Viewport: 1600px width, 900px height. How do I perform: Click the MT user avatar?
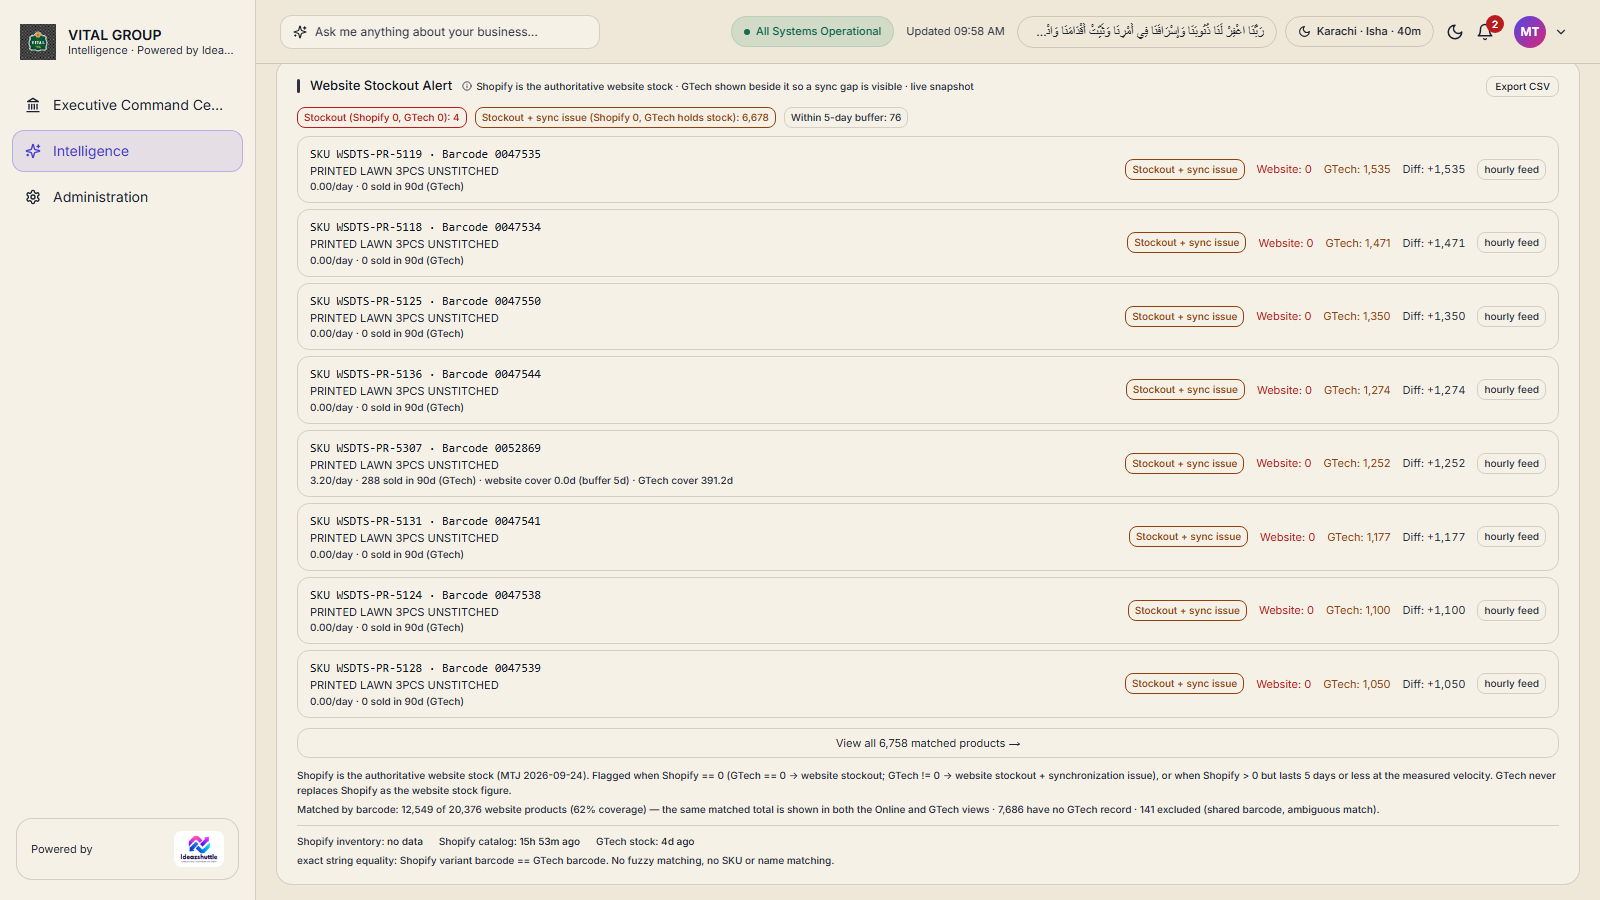(1530, 32)
